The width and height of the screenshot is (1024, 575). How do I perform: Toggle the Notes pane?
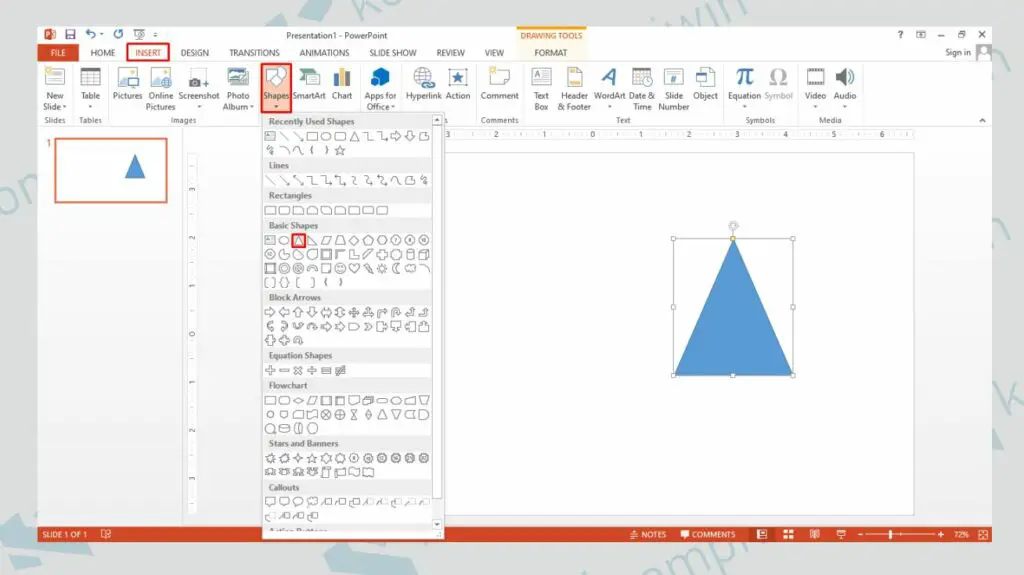[648, 534]
